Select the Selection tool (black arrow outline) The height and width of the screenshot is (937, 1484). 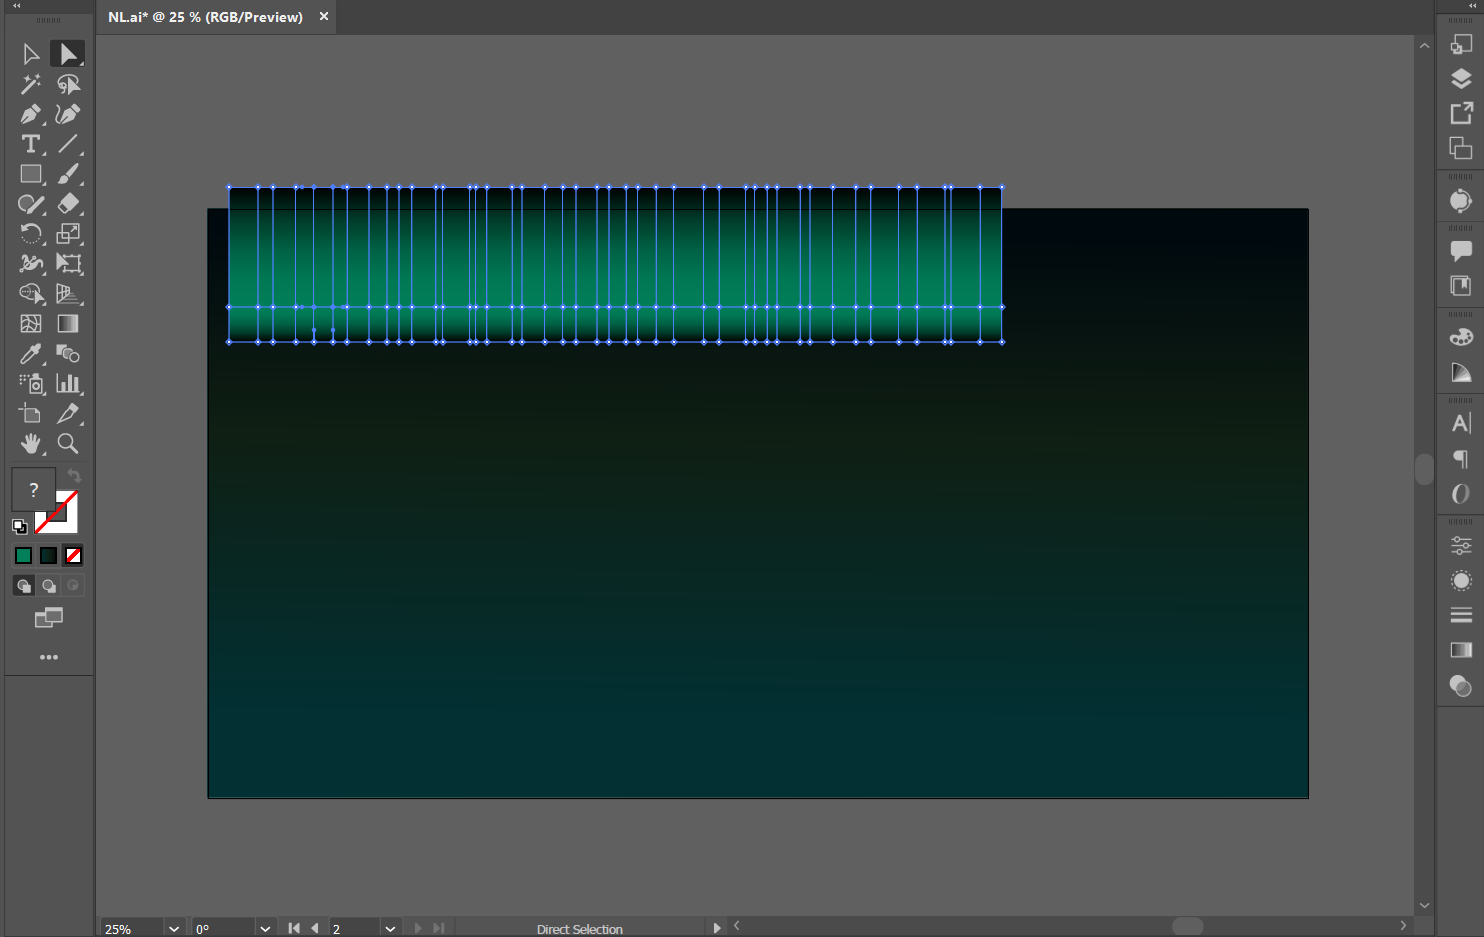point(31,54)
